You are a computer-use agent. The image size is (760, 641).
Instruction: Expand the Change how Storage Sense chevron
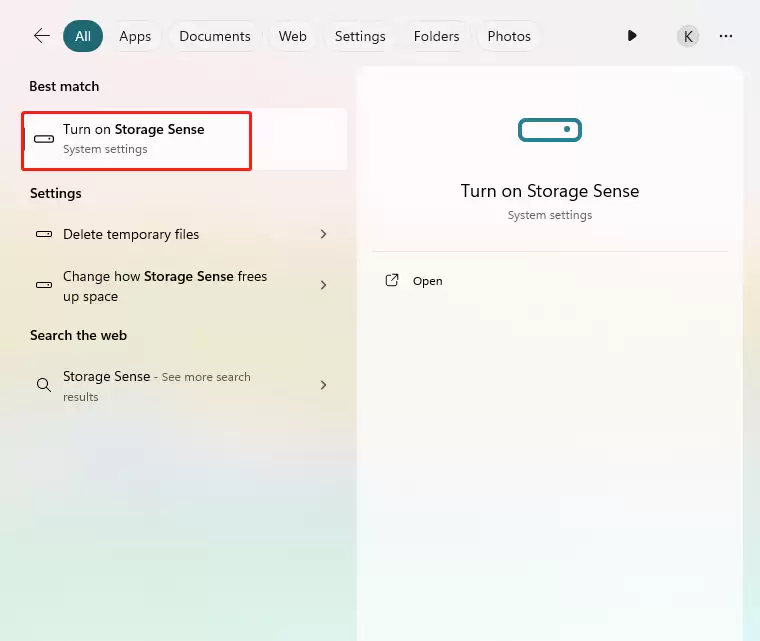pyautogui.click(x=323, y=285)
